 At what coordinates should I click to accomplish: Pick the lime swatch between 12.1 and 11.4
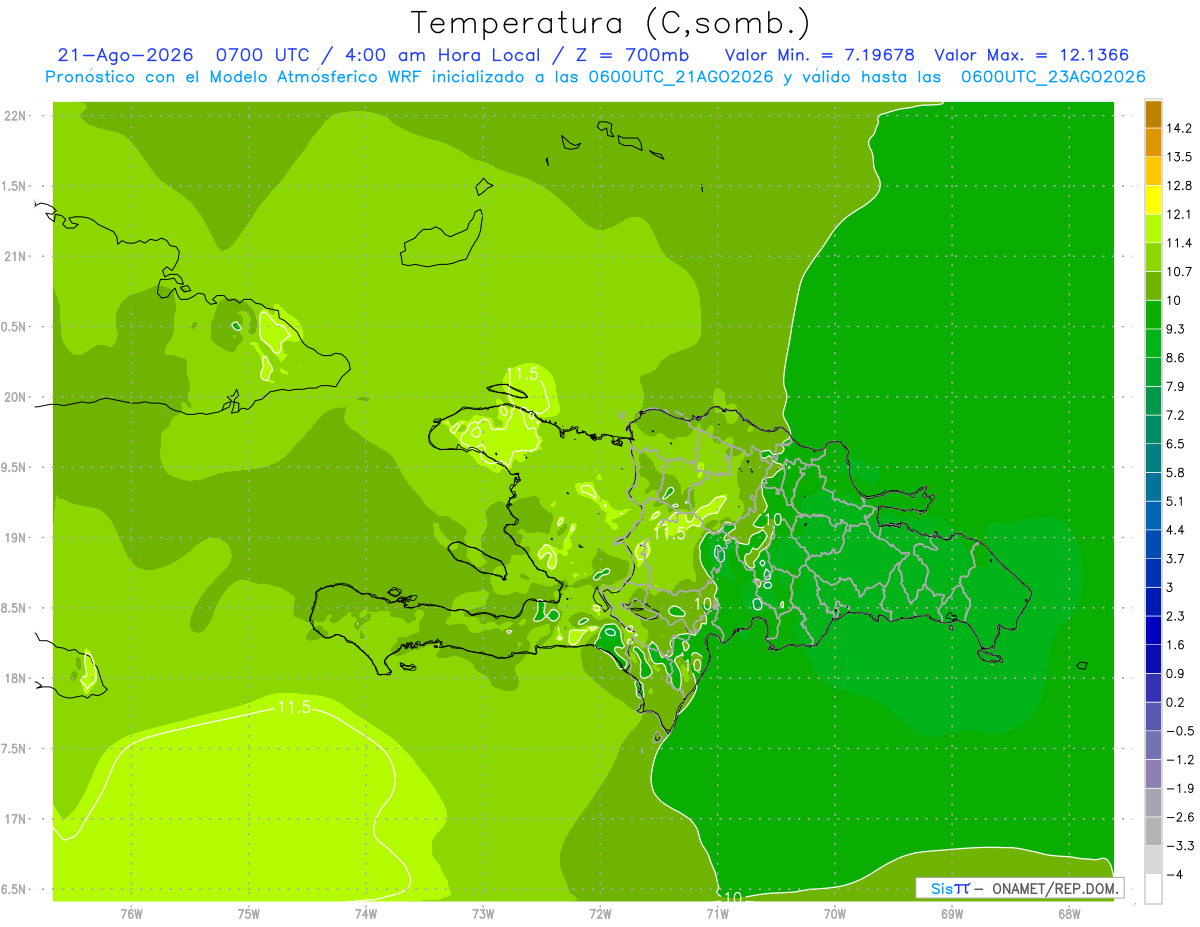pyautogui.click(x=1153, y=229)
